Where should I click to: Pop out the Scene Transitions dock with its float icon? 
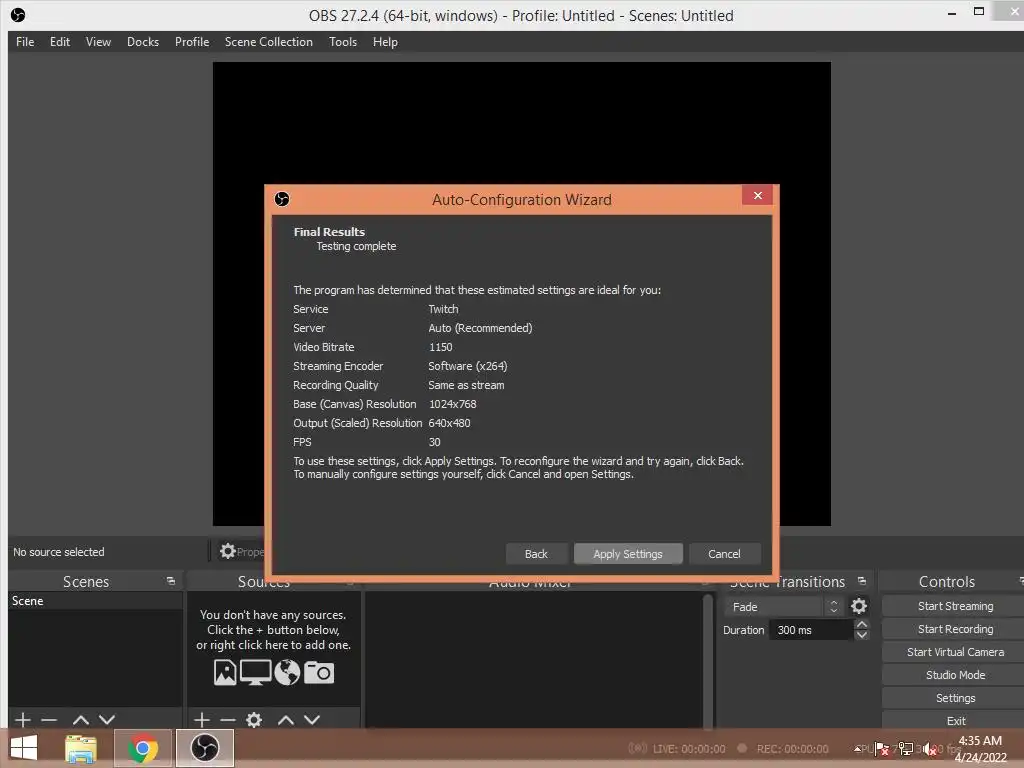click(x=862, y=581)
